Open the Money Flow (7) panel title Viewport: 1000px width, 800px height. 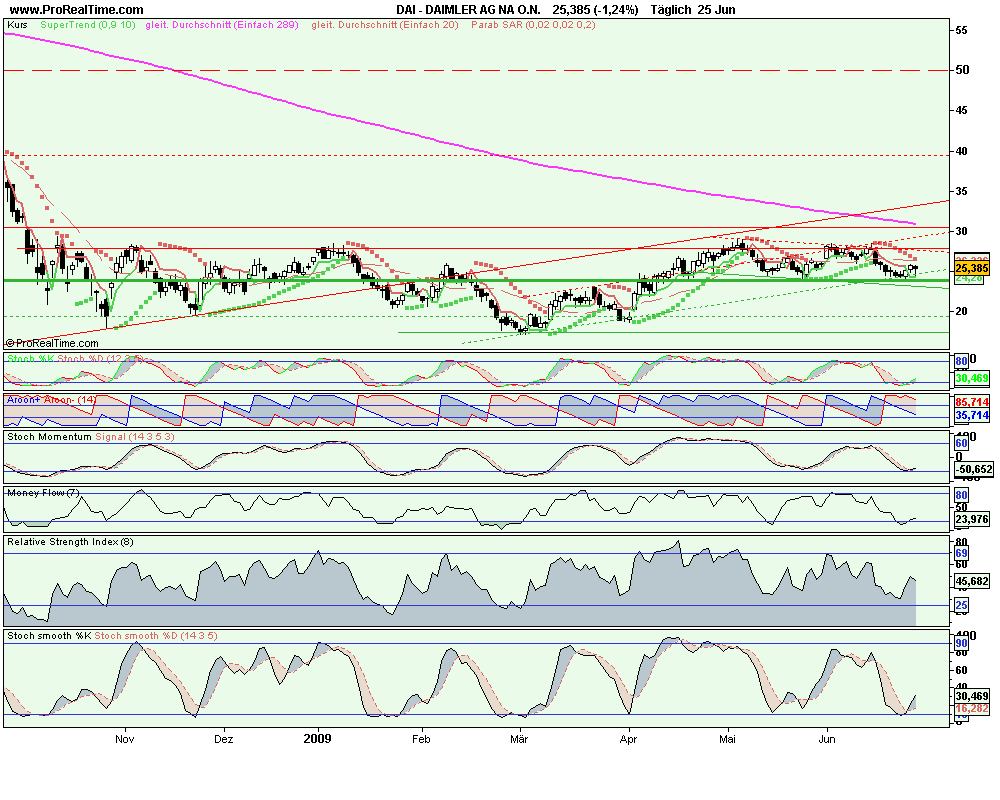(43, 493)
